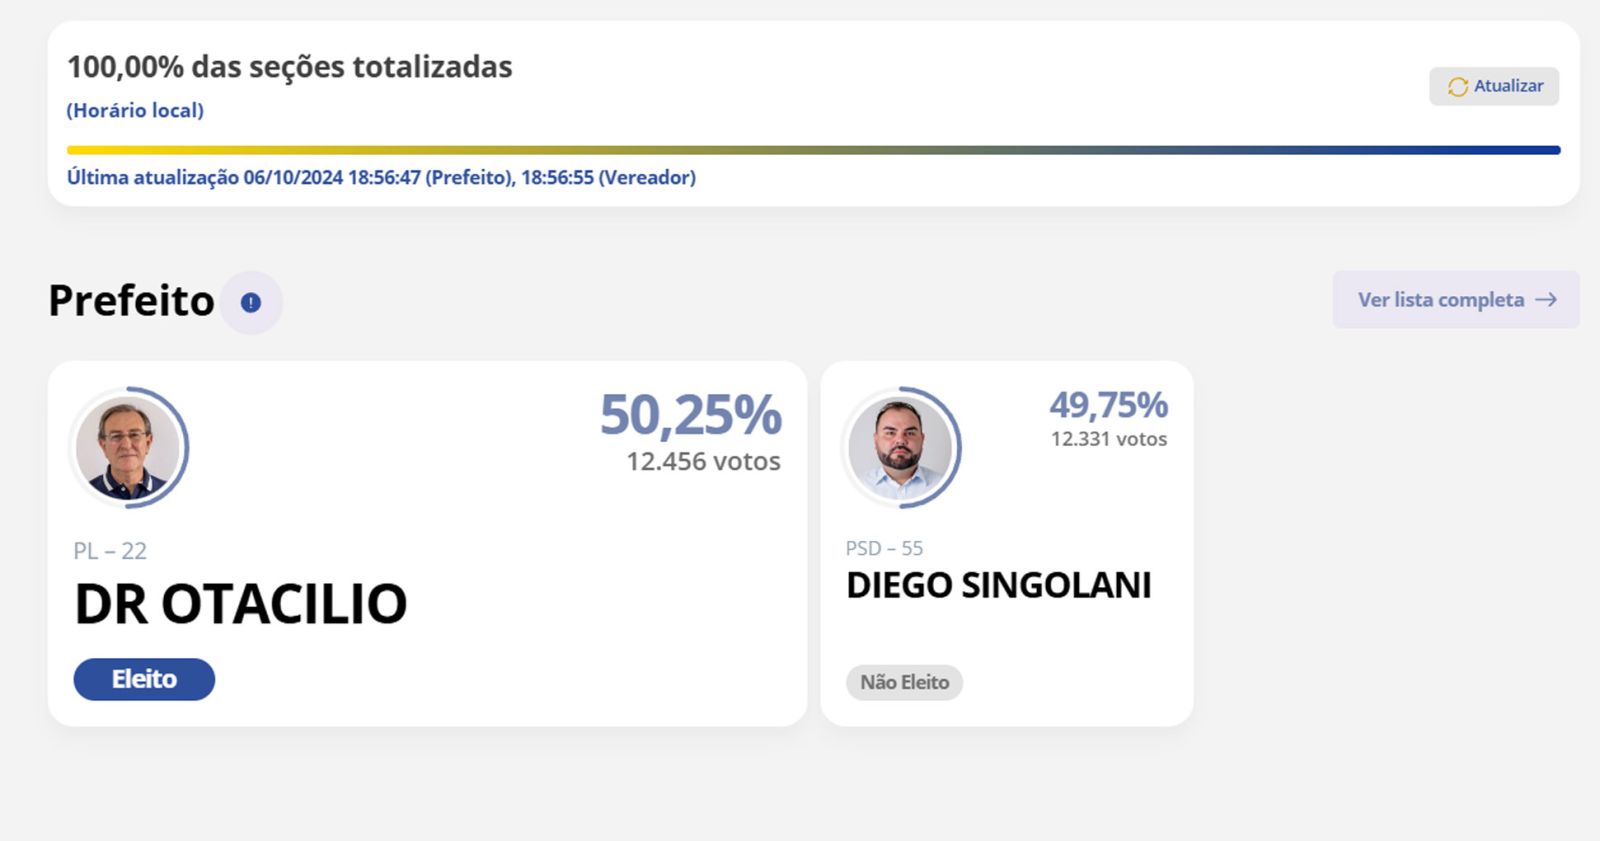Click the PL – 22 party label

(110, 551)
